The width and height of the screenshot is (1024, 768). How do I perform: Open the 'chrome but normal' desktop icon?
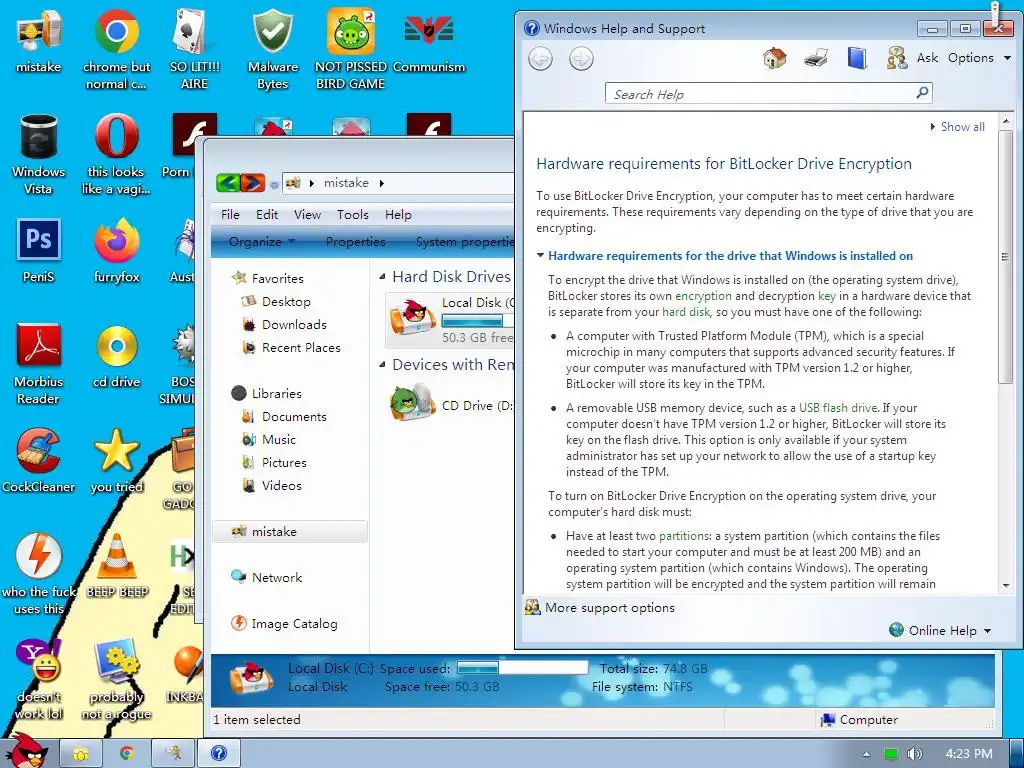116,49
